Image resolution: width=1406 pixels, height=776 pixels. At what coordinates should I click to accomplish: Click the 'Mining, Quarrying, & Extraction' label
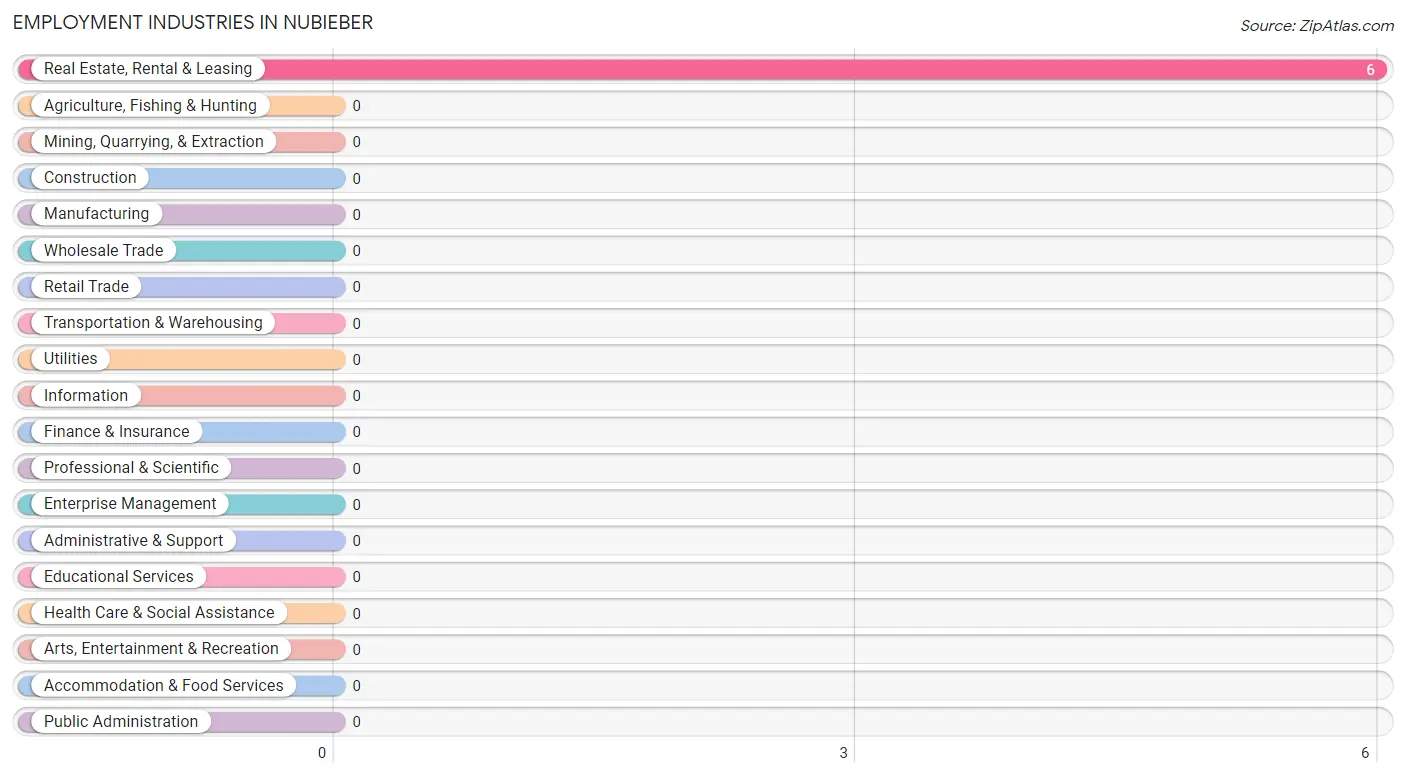[x=154, y=142]
